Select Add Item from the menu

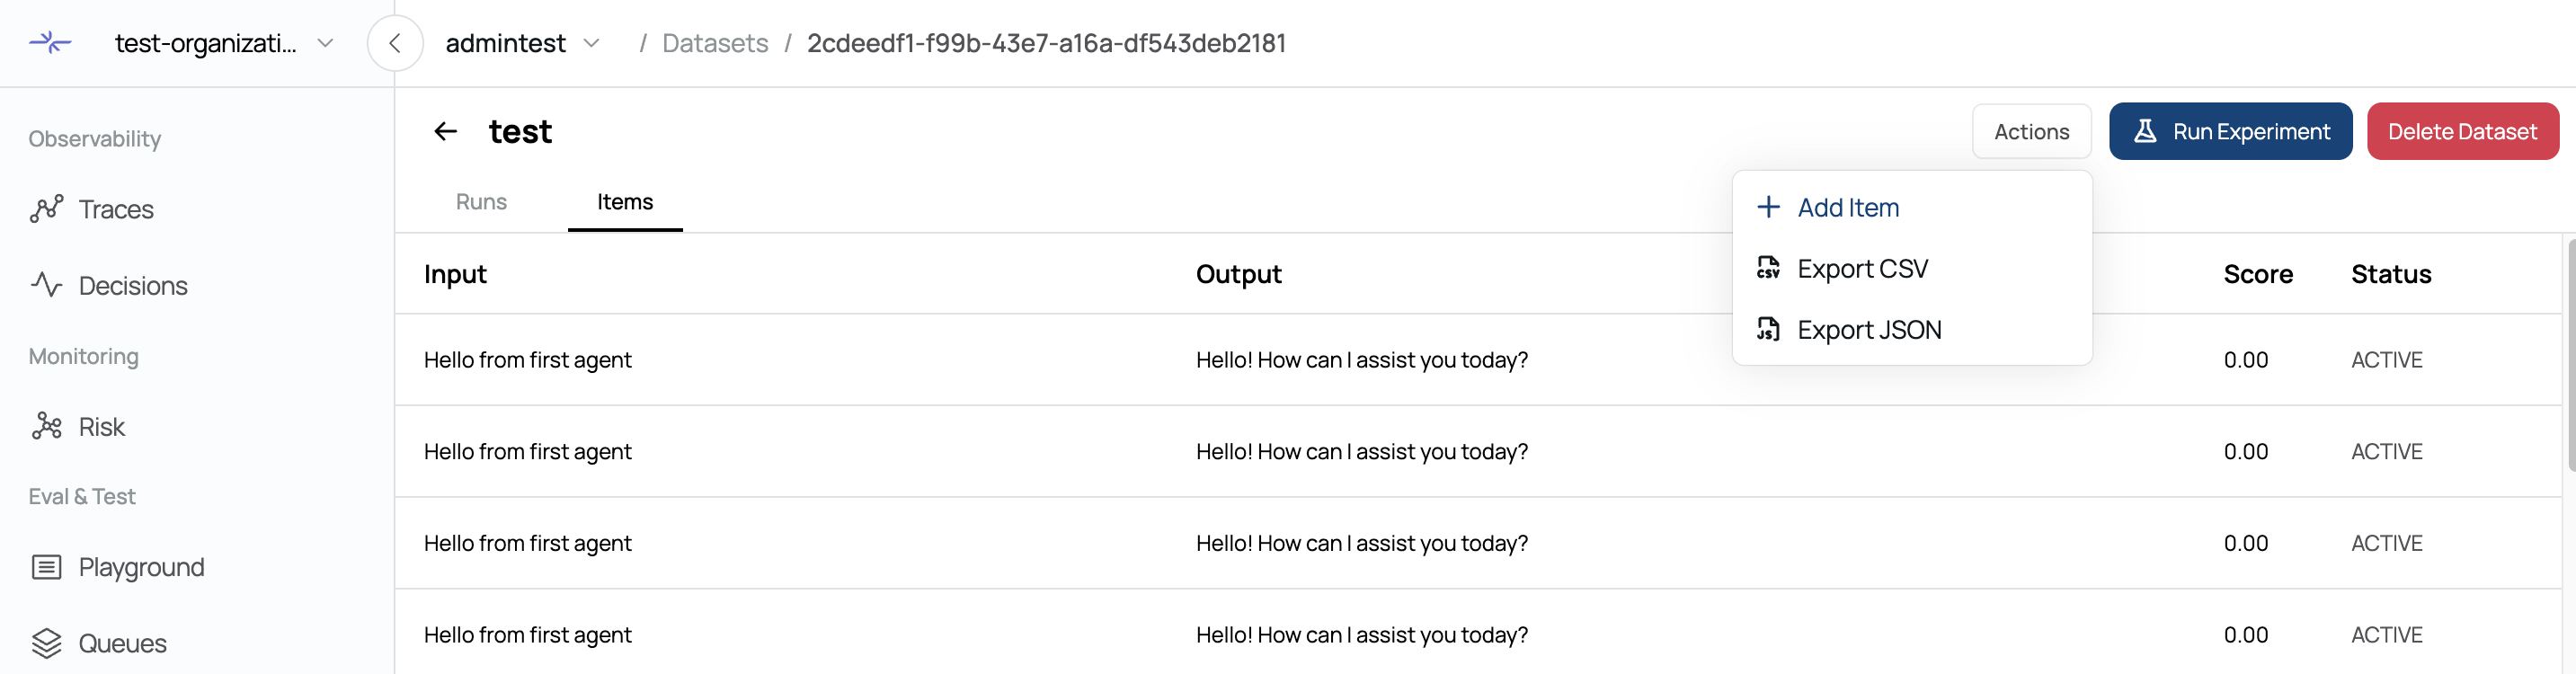(1847, 207)
